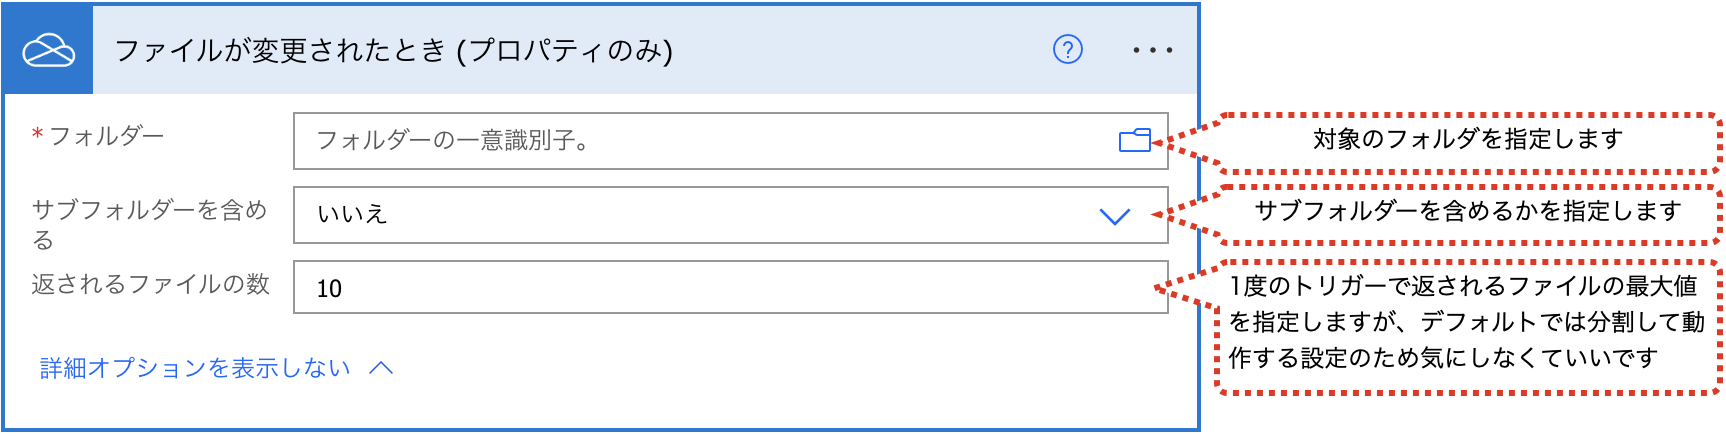Open the three-dots more options menu

[1153, 50]
